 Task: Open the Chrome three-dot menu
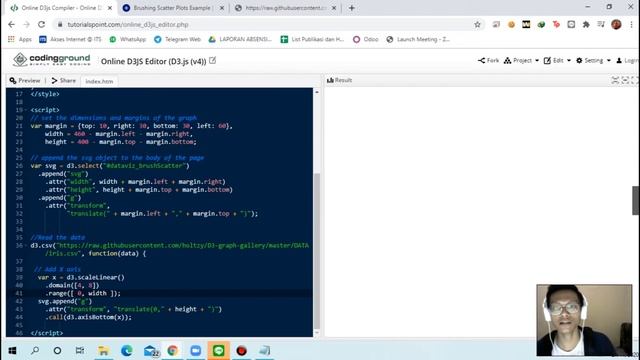point(631,24)
